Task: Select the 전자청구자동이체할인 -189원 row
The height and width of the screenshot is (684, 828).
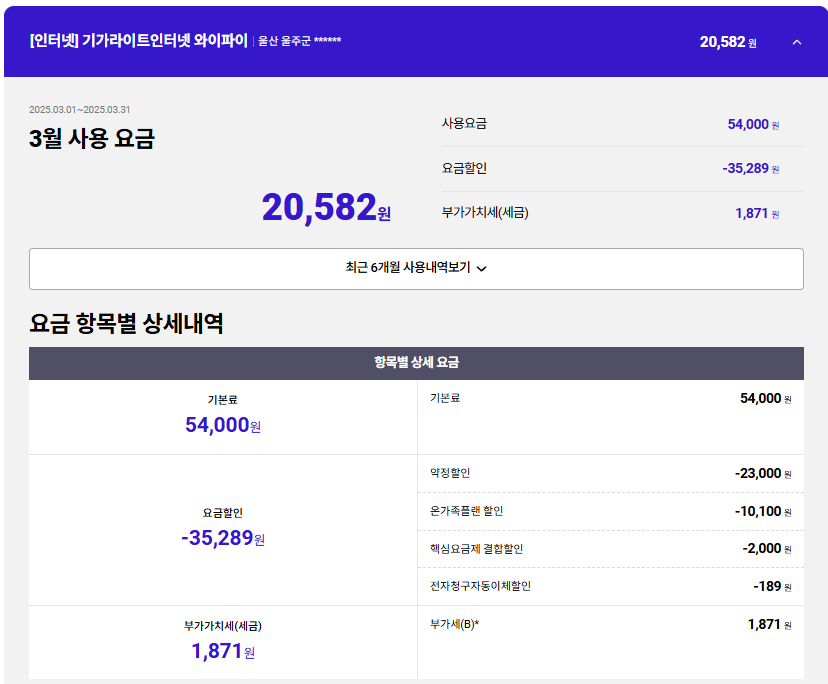Action: [610, 586]
